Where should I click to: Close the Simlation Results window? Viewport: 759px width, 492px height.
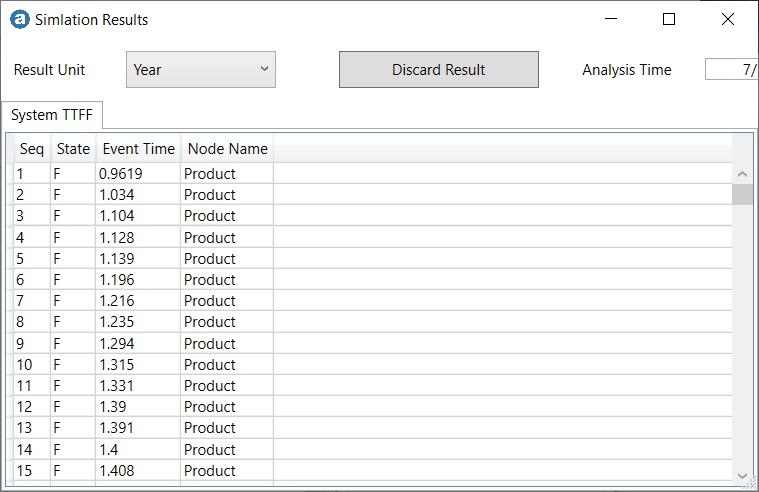tap(728, 19)
